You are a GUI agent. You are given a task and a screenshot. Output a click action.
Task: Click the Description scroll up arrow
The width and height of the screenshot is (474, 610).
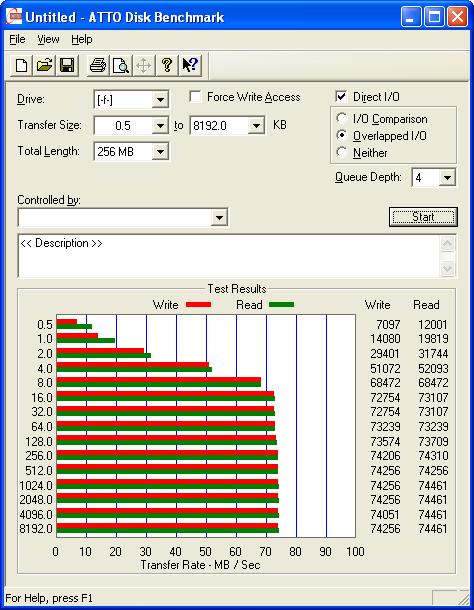click(x=448, y=244)
